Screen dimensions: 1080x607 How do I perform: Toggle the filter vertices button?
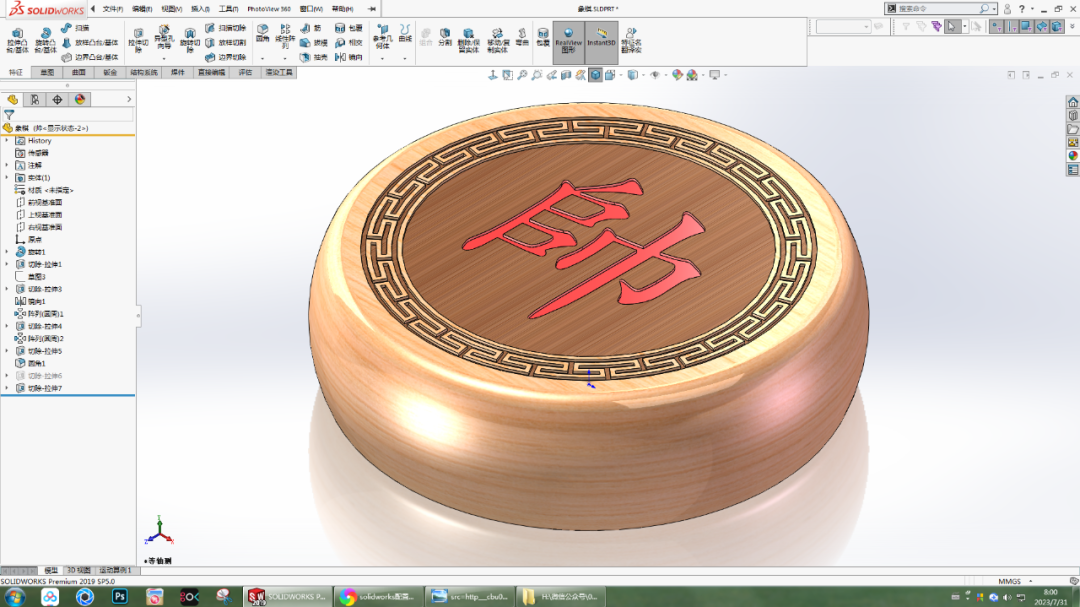point(996,27)
